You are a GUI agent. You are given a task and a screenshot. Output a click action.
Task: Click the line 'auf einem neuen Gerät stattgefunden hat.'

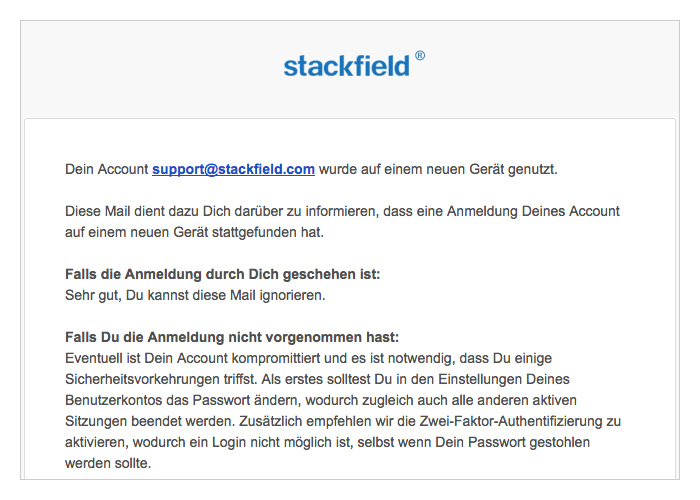(x=194, y=232)
